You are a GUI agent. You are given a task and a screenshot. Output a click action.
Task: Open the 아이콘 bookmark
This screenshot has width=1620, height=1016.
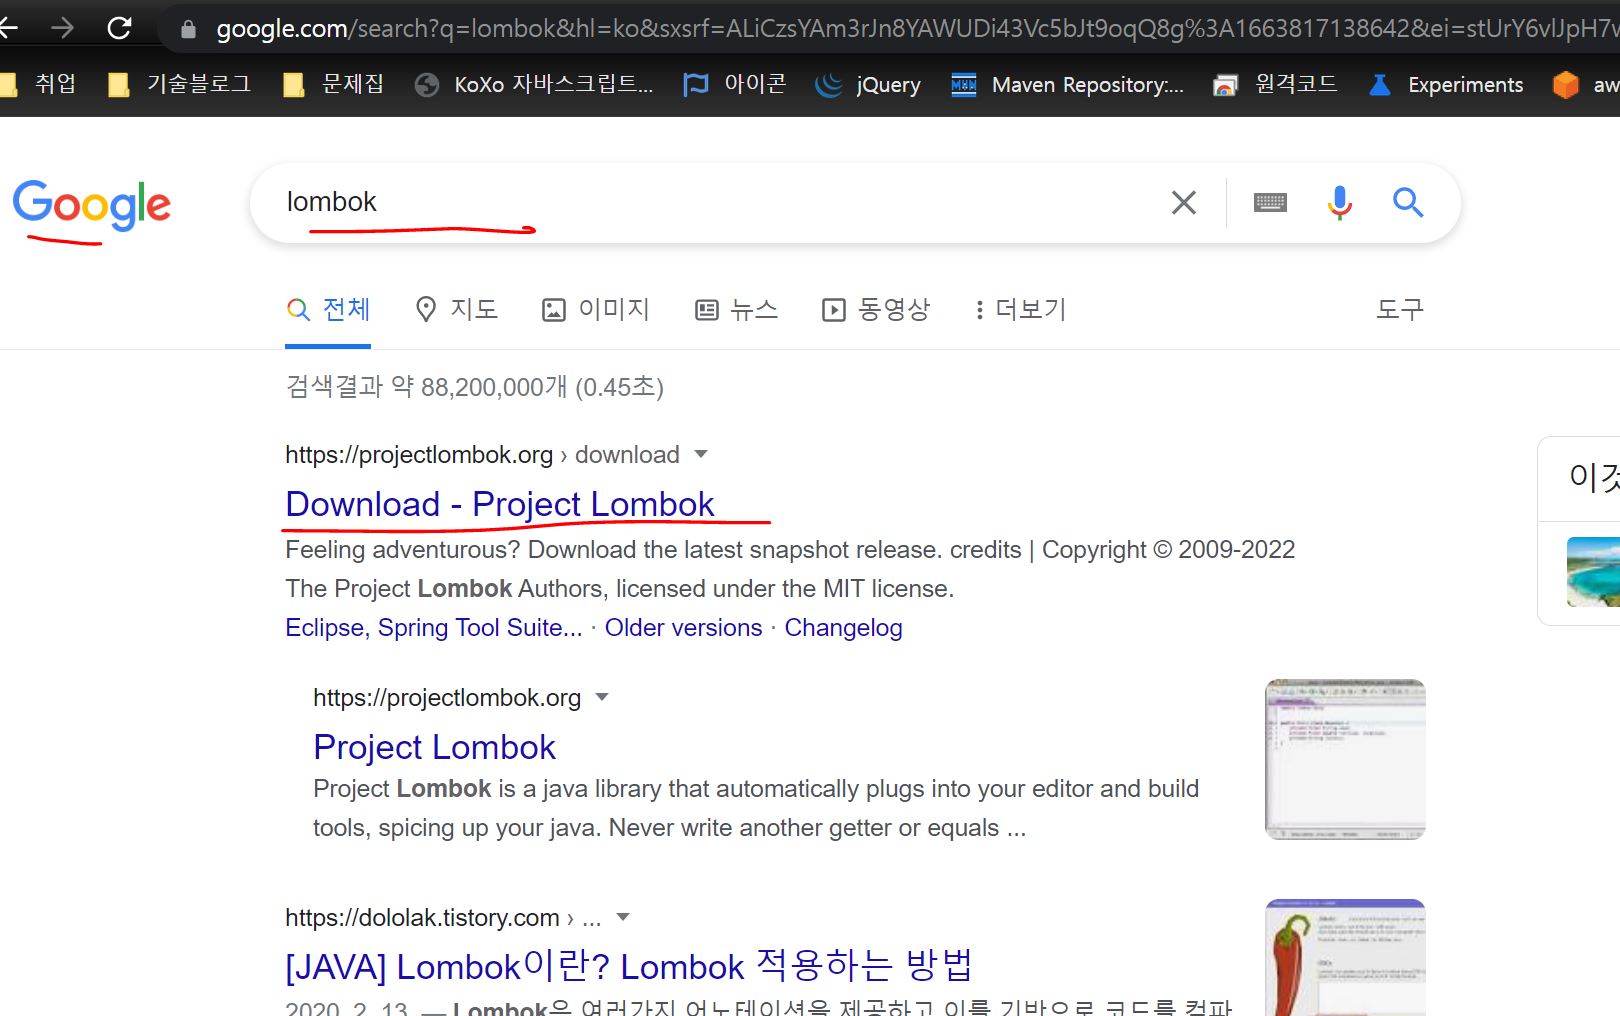point(735,84)
